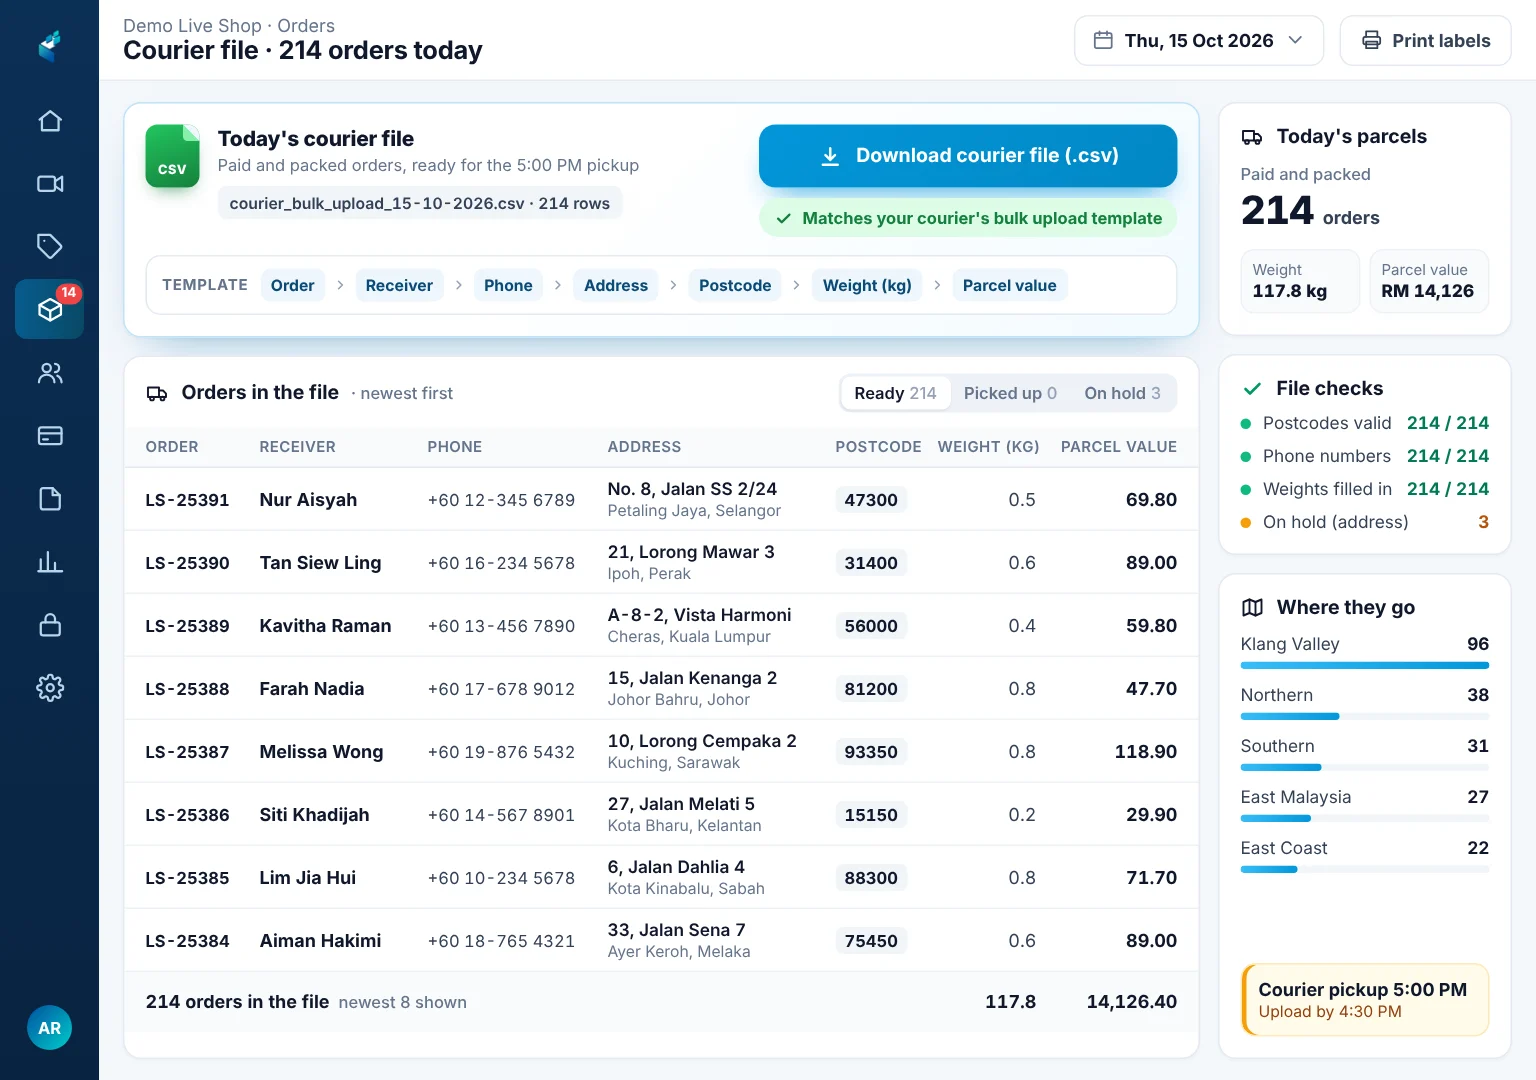Open the lock icon in sidebar
This screenshot has width=1536, height=1080.
pos(50,625)
